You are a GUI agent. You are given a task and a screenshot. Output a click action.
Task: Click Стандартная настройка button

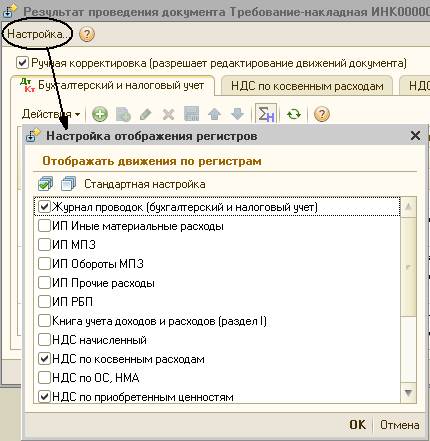coord(145,184)
